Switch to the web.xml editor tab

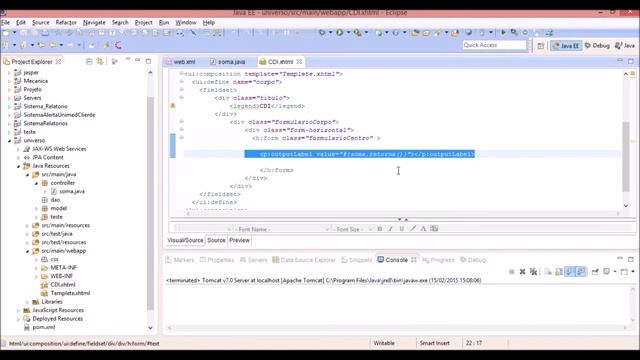click(x=181, y=62)
